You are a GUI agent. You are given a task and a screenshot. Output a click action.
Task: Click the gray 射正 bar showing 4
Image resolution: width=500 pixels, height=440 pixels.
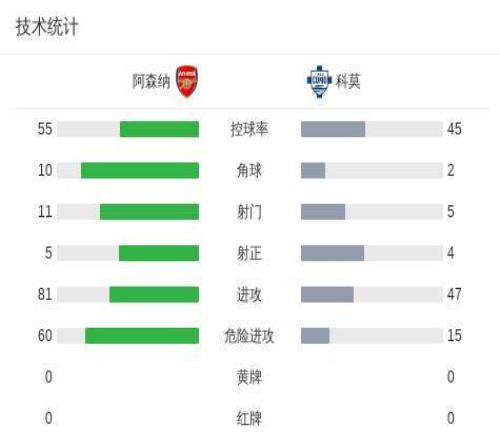click(x=332, y=253)
